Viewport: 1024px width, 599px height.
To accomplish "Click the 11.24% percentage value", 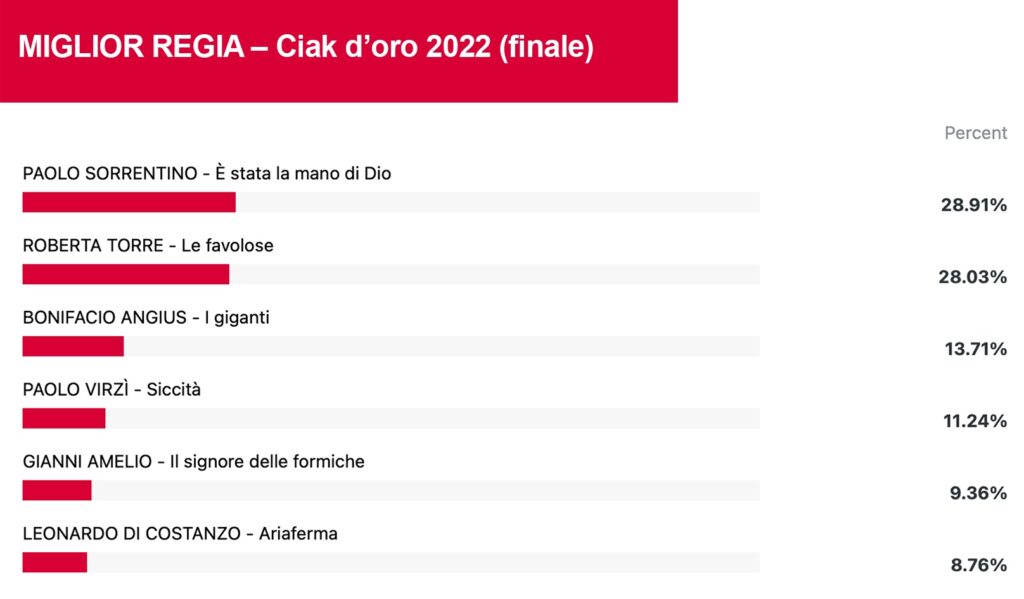I will point(975,421).
